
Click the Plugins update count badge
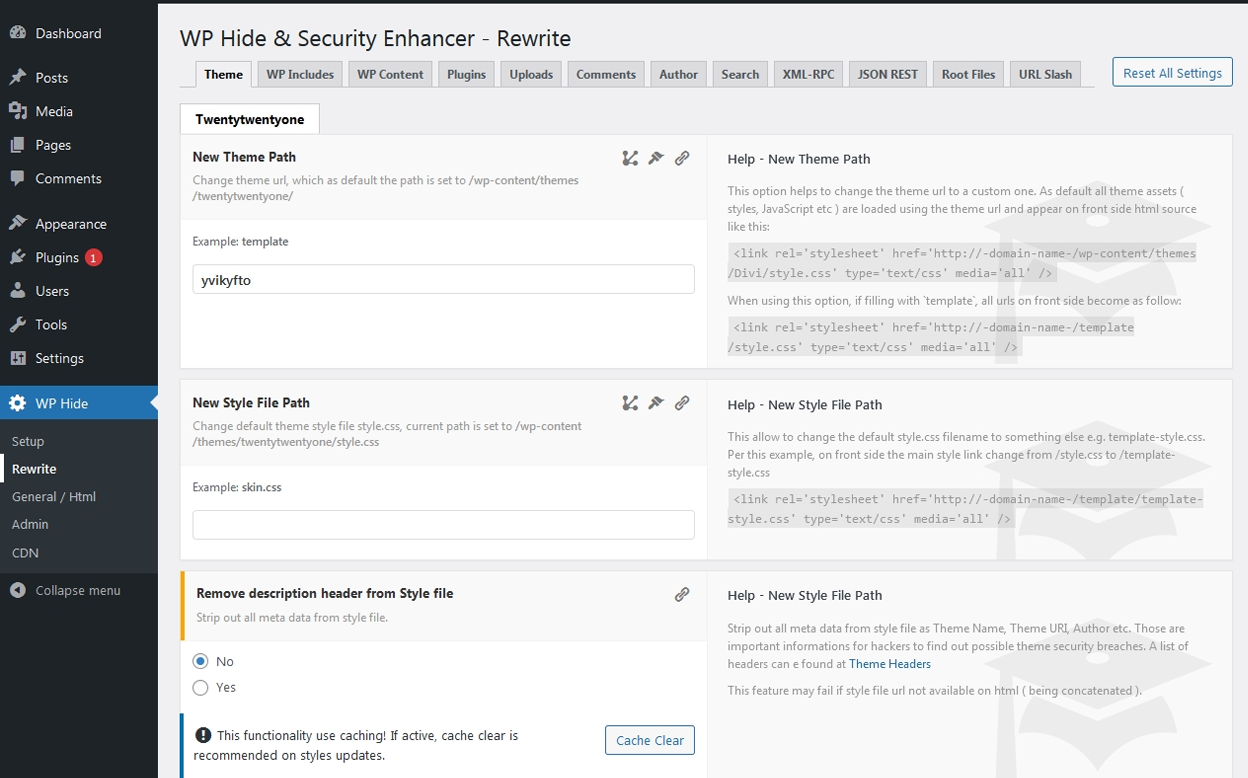(93, 257)
